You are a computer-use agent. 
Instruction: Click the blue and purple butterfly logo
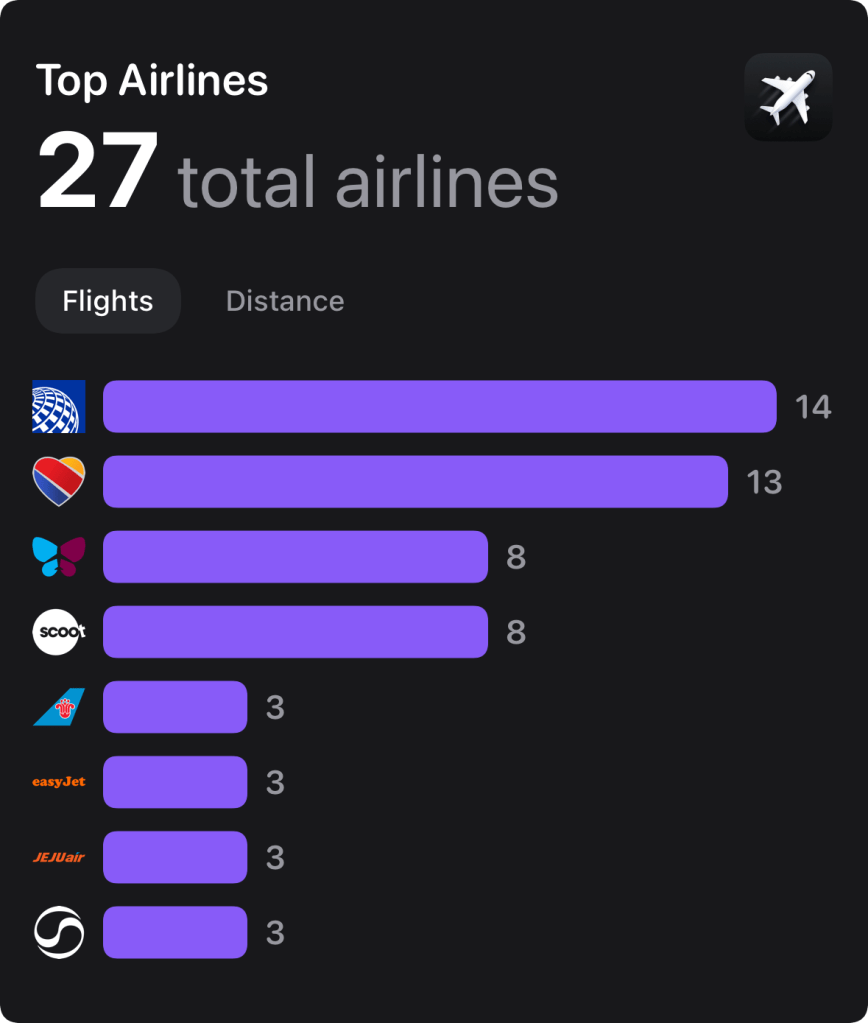(59, 557)
